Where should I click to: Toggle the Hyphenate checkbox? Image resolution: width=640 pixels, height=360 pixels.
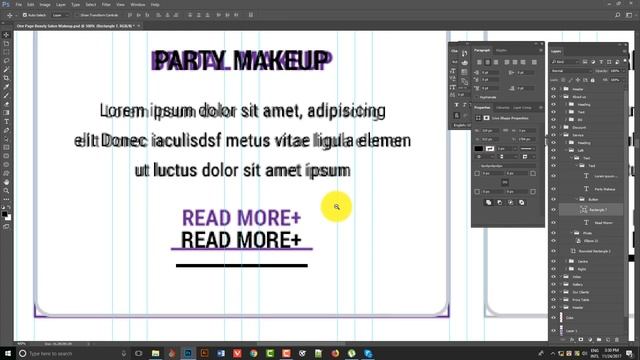tap(477, 97)
